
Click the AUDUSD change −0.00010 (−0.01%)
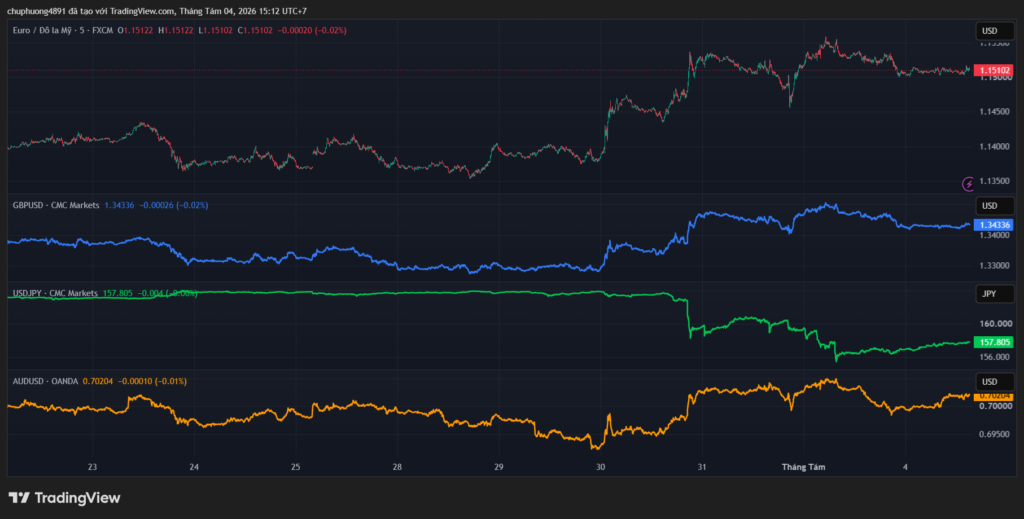[152, 381]
